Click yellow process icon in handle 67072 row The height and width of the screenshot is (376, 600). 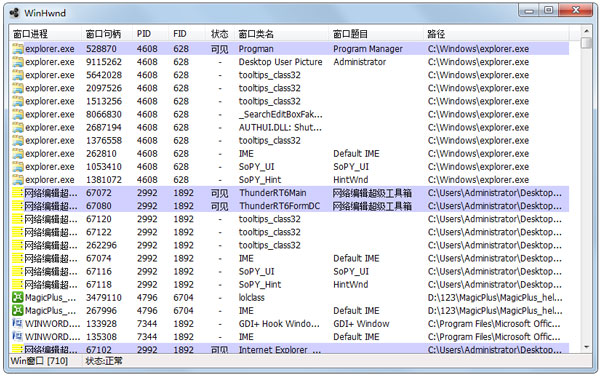pos(18,193)
